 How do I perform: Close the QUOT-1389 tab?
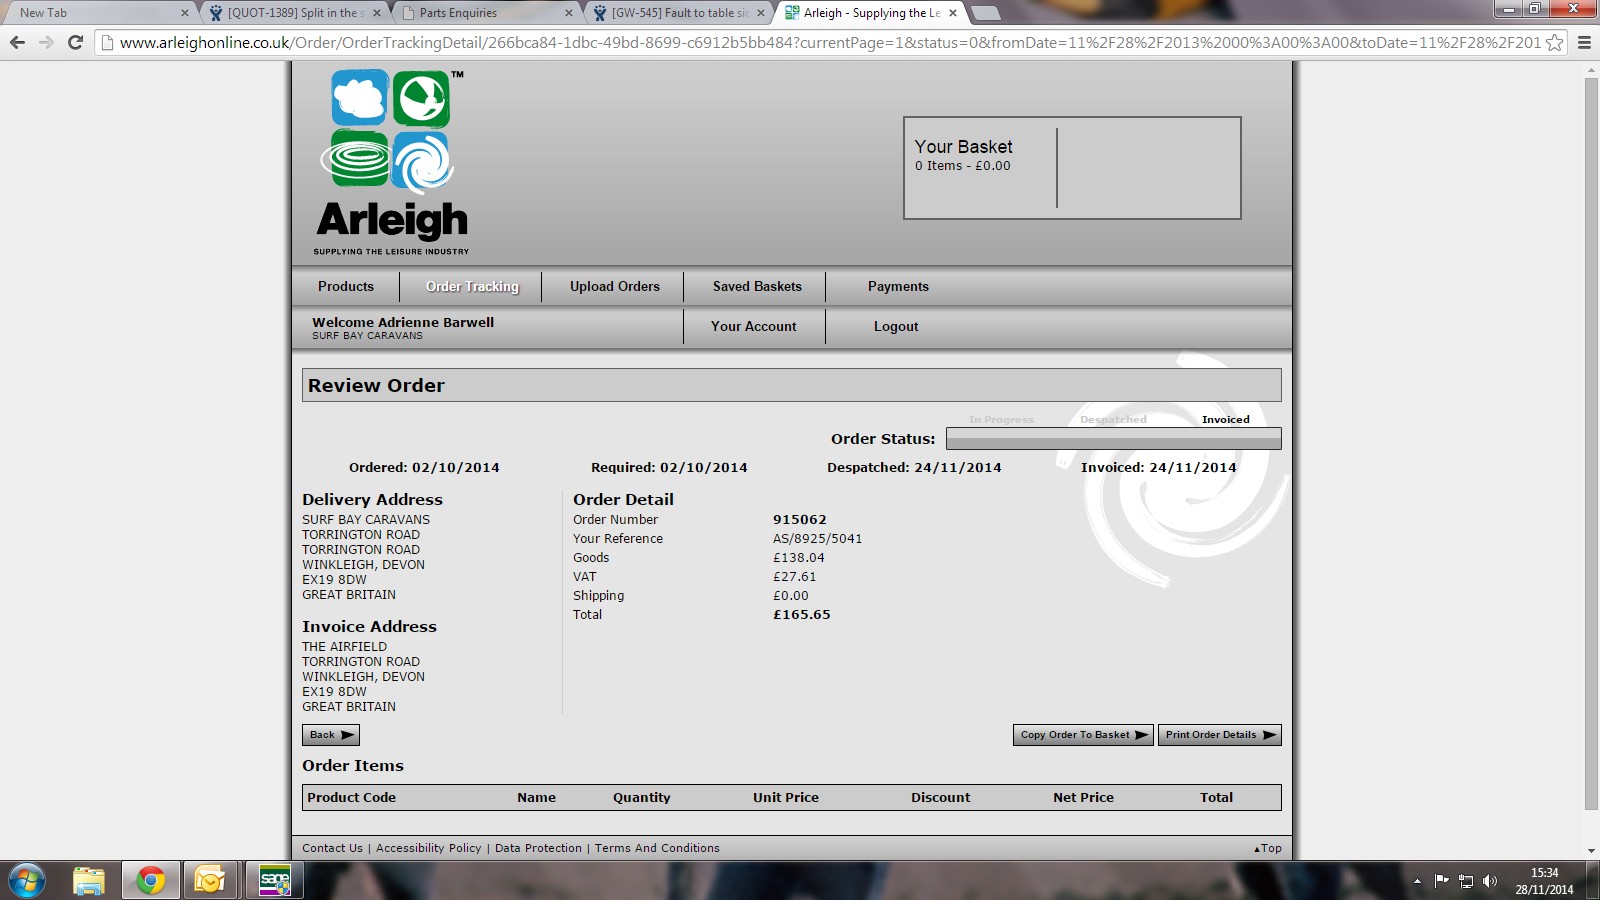click(377, 13)
